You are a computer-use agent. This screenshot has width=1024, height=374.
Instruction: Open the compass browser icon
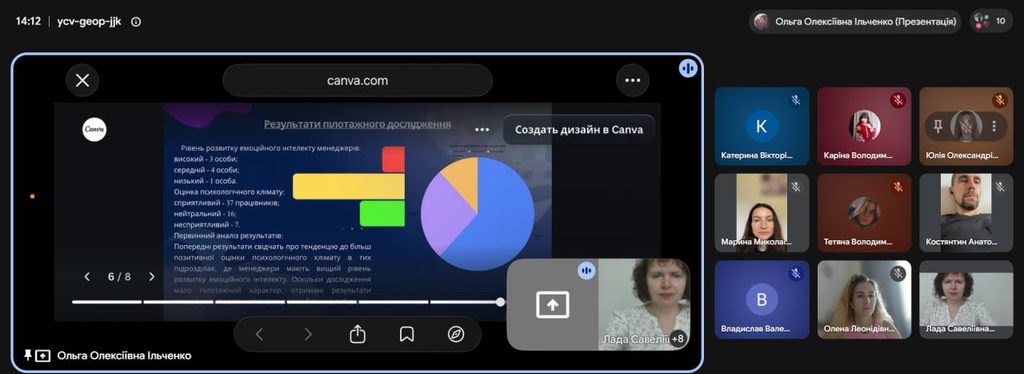click(x=456, y=334)
